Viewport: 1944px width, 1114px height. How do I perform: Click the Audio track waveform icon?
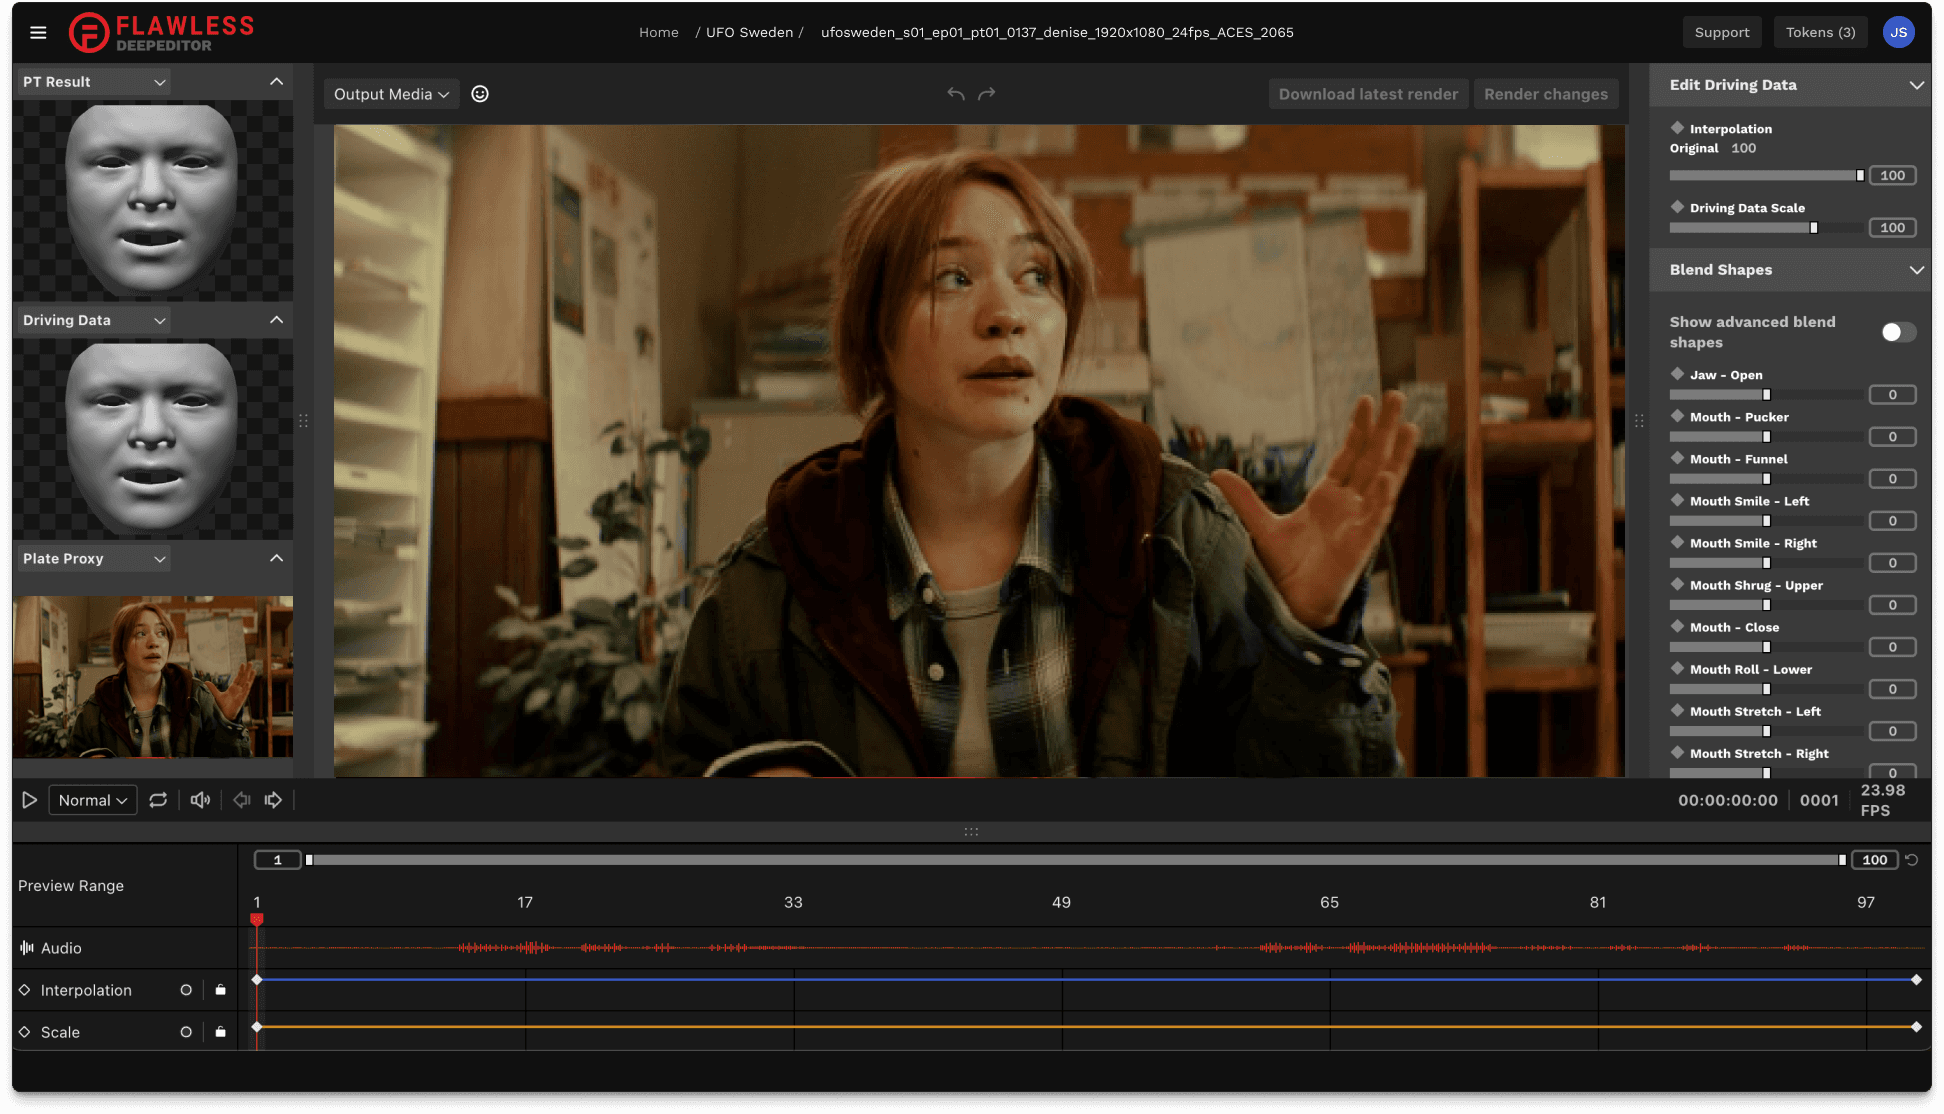[27, 948]
